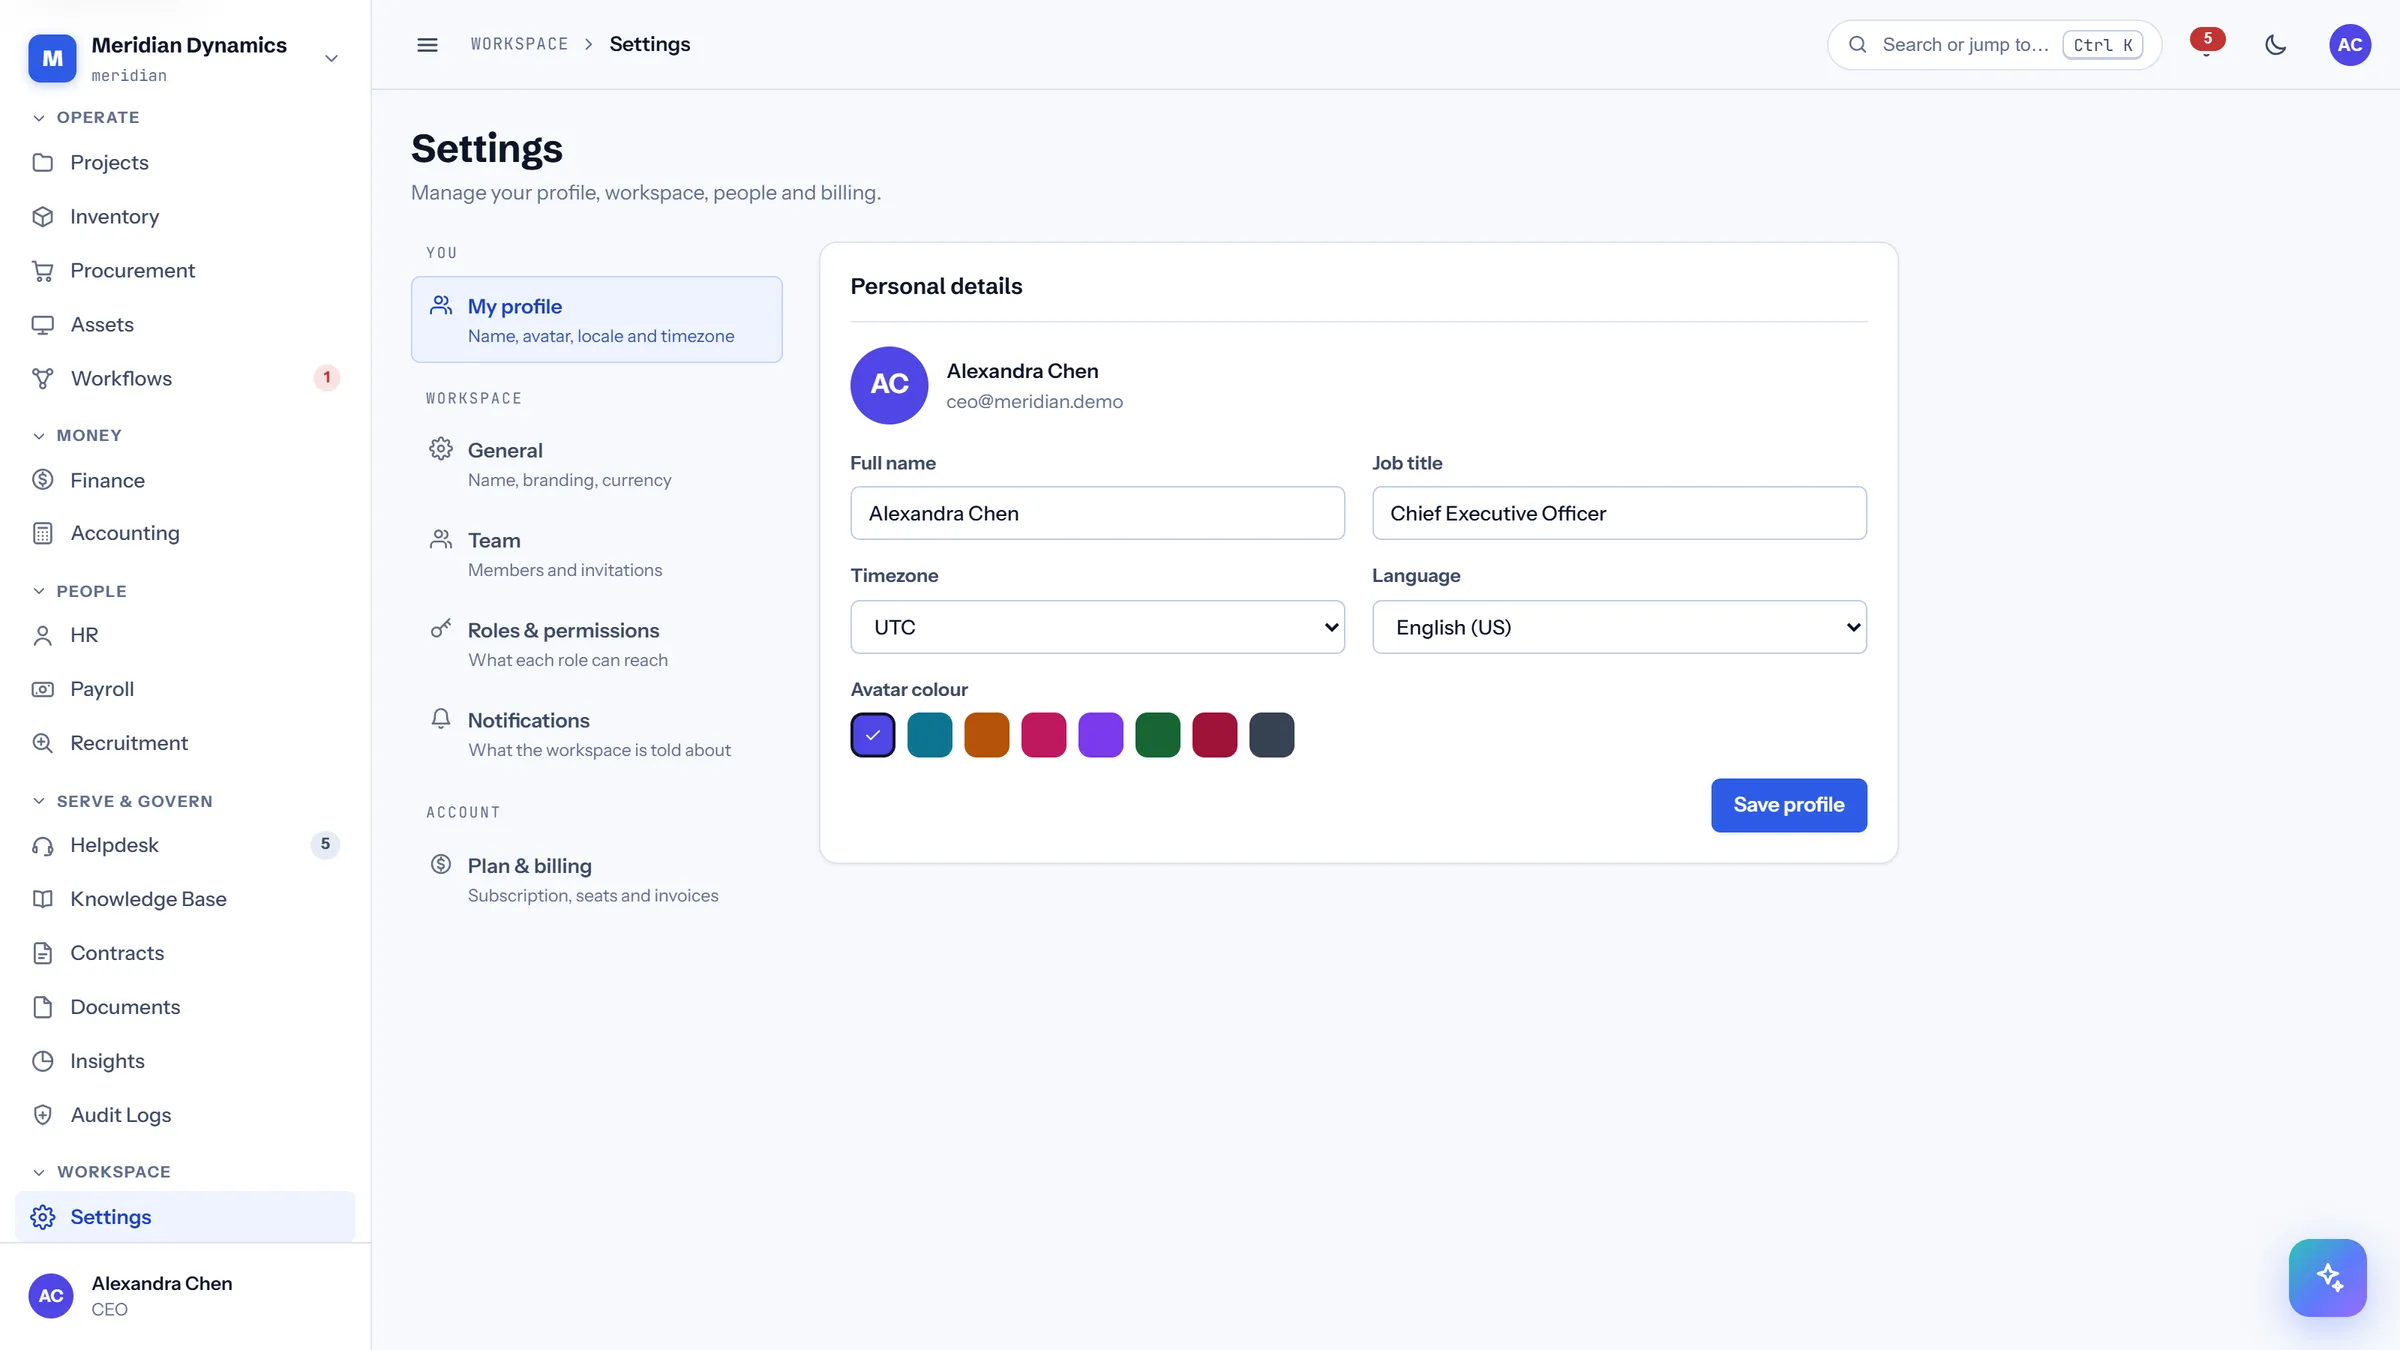Click the Save profile button

1788,805
